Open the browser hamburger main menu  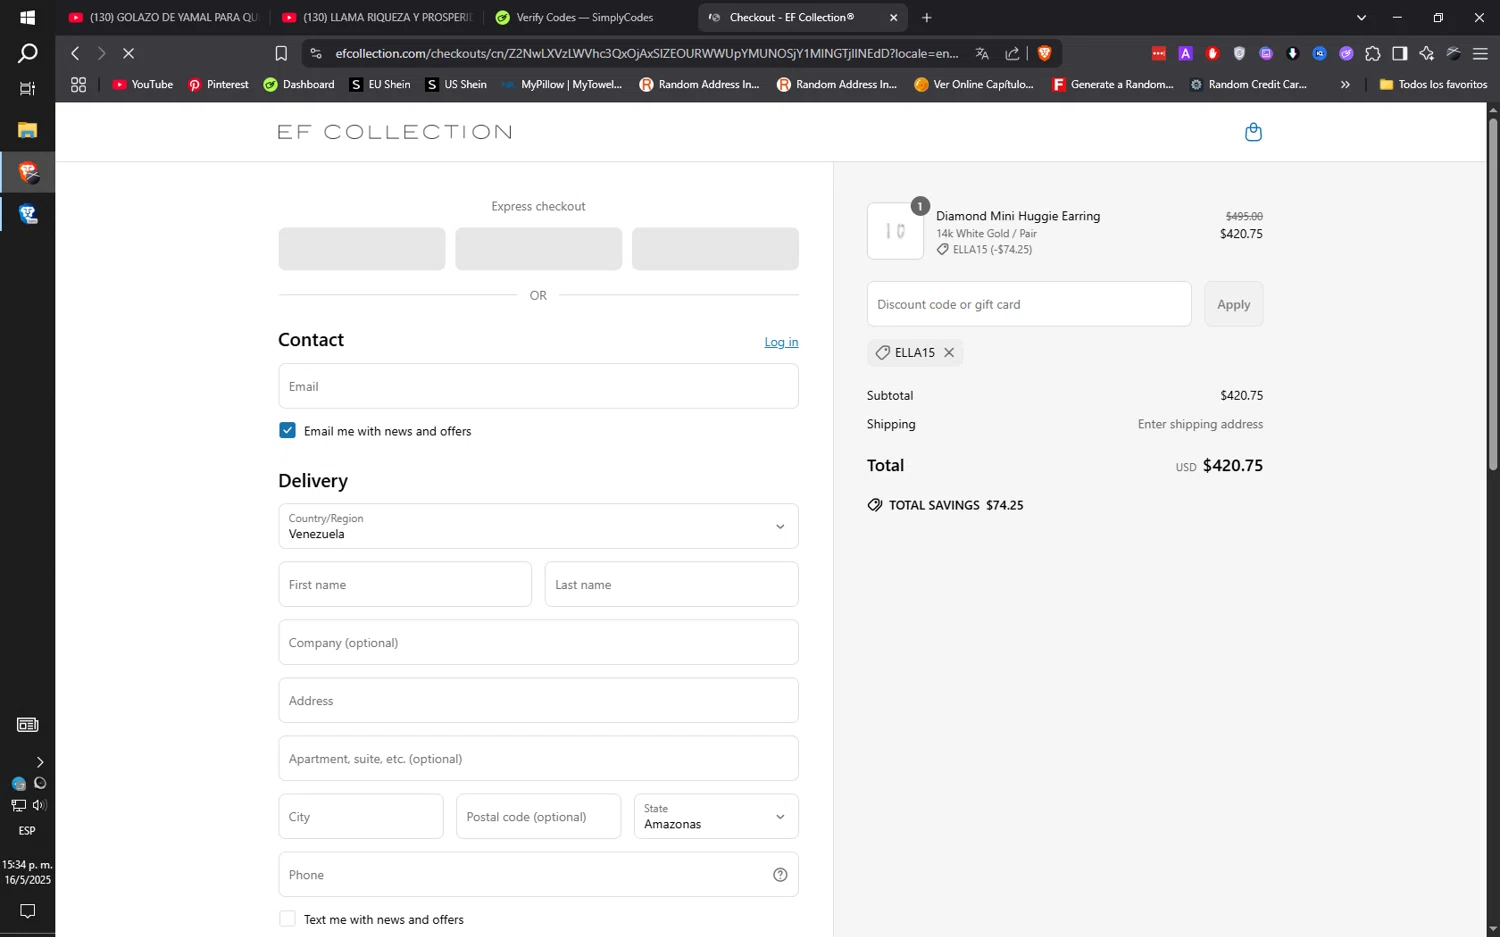coord(1480,53)
